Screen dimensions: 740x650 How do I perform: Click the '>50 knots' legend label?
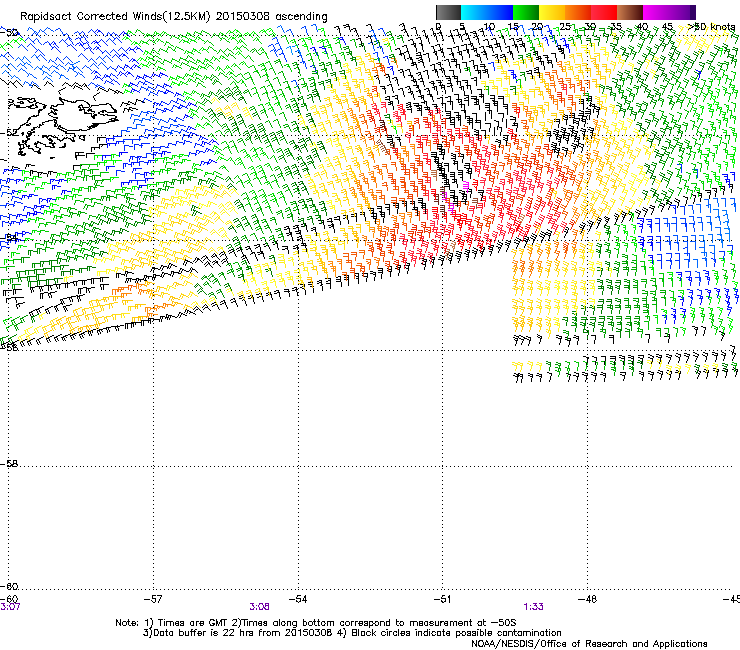pyautogui.click(x=711, y=27)
